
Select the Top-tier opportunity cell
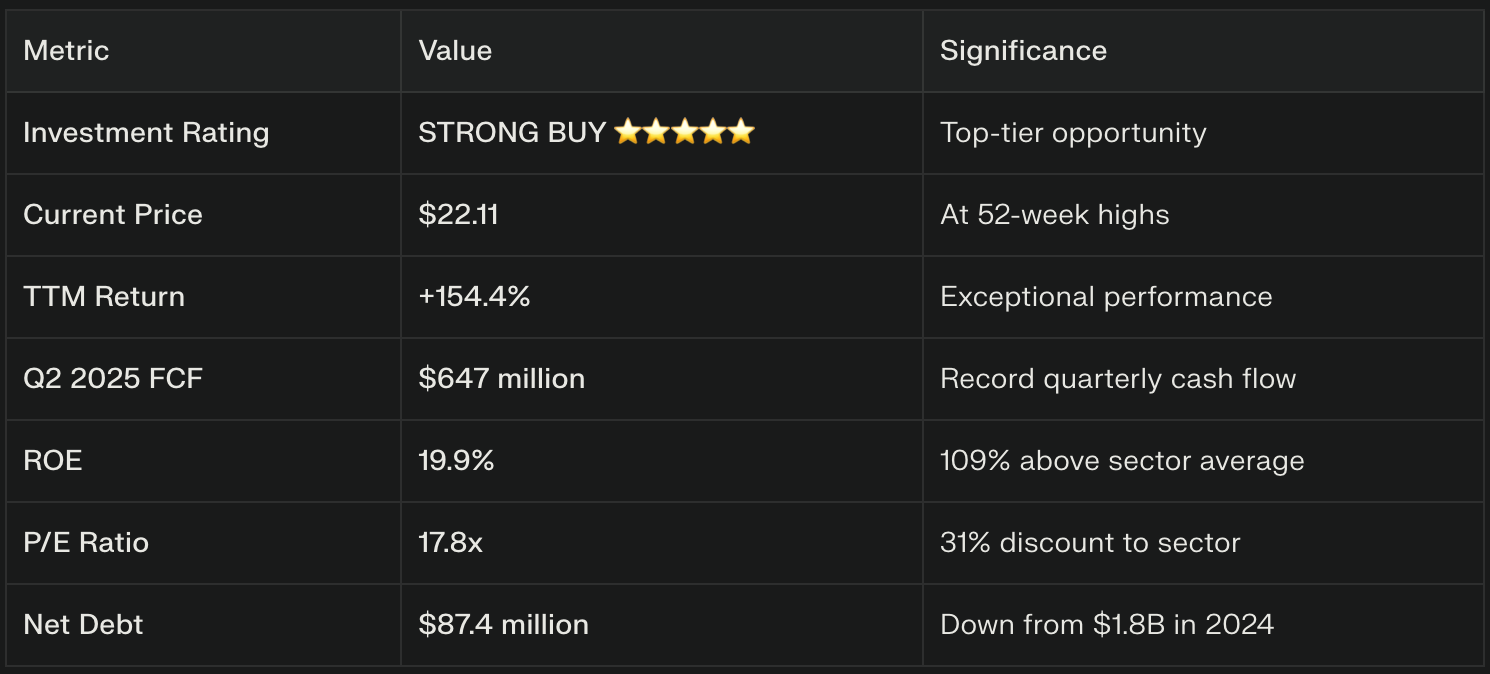(x=1073, y=133)
